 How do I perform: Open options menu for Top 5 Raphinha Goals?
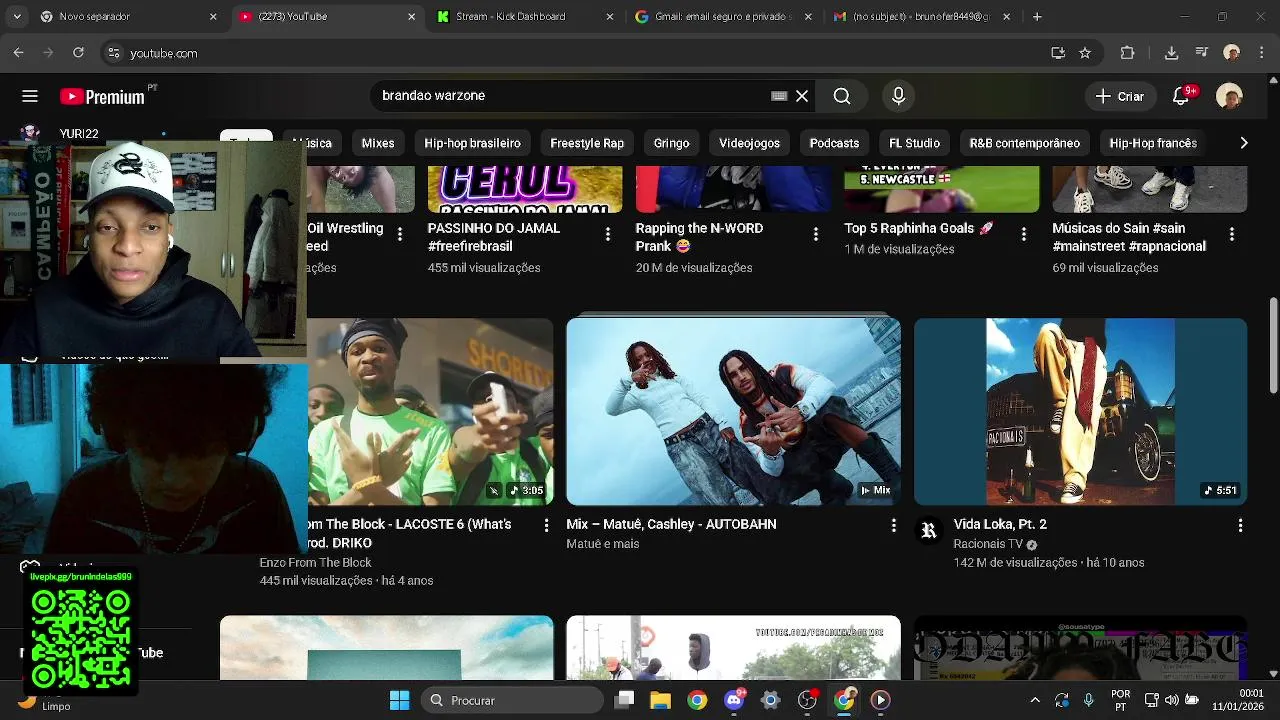[1023, 234]
